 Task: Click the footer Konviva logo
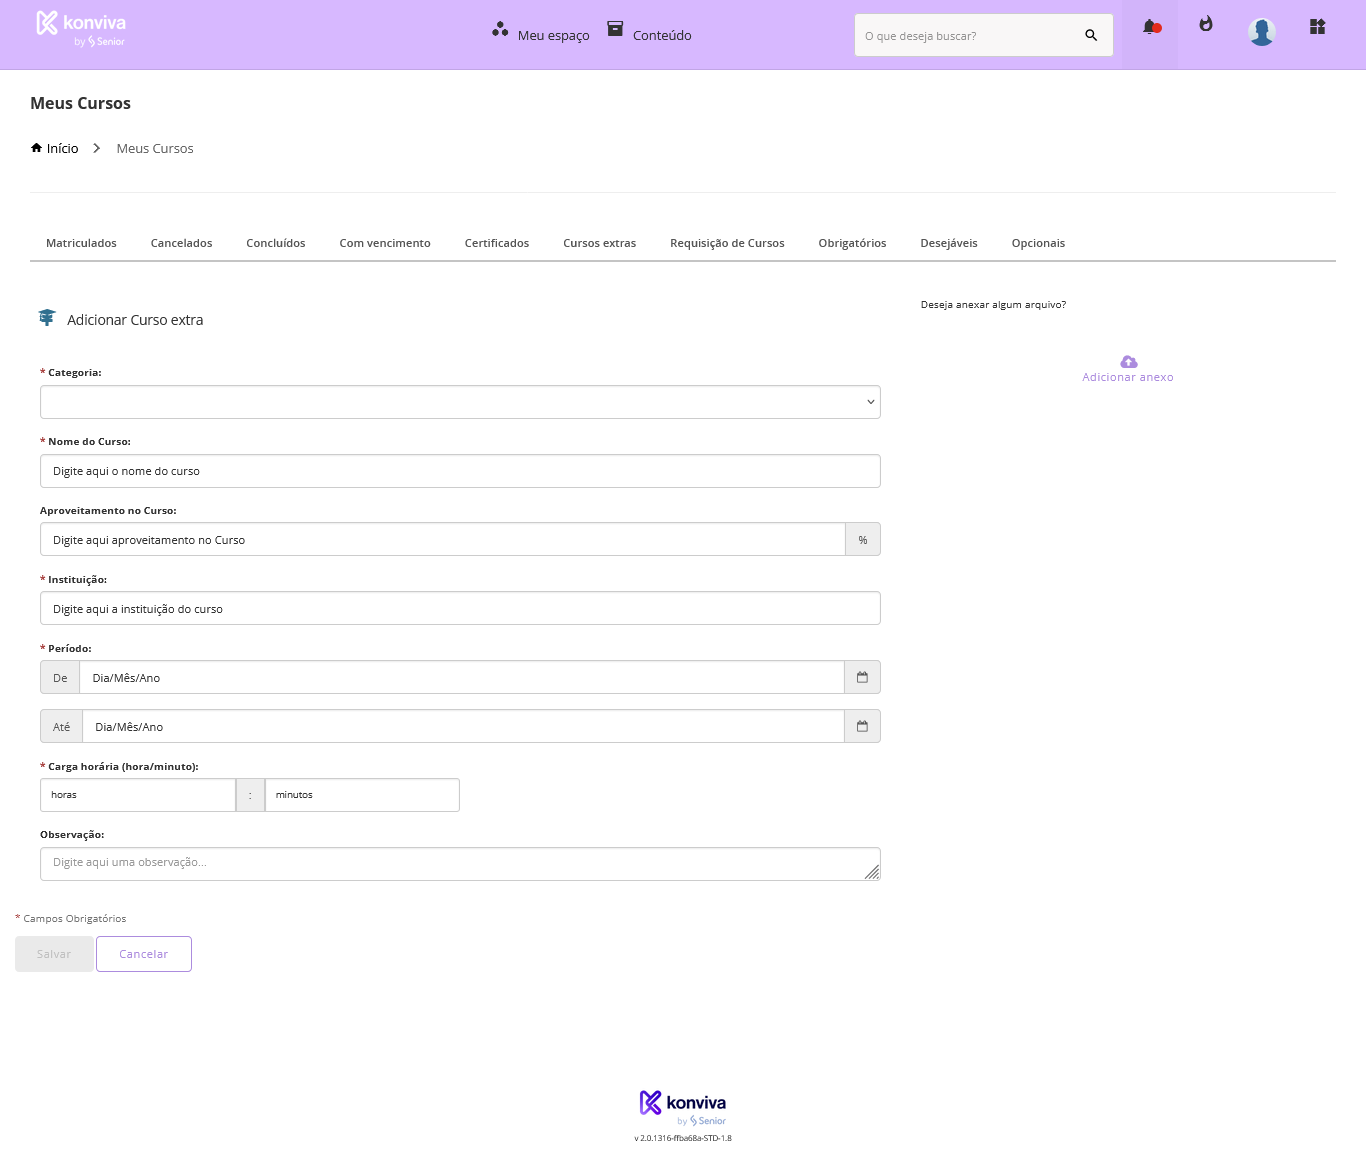point(683,1107)
